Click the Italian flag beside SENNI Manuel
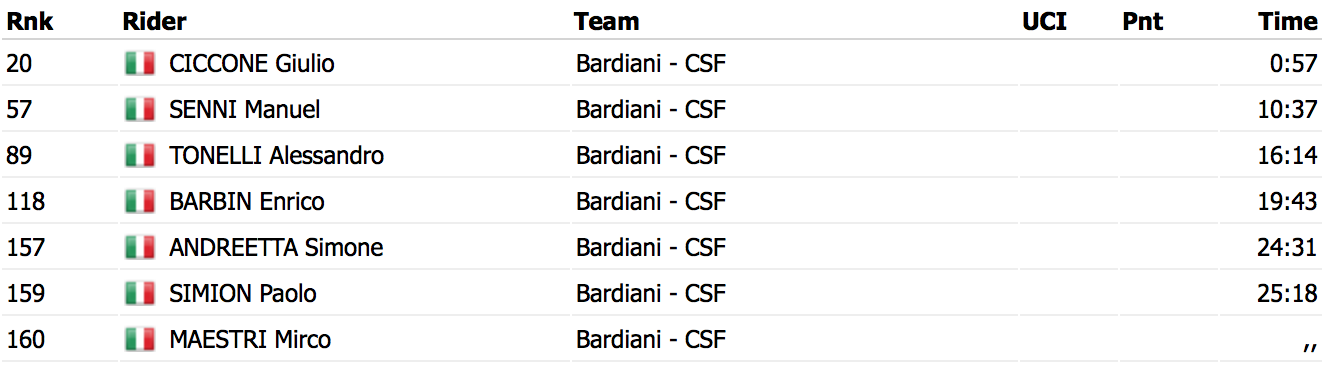 (x=140, y=110)
